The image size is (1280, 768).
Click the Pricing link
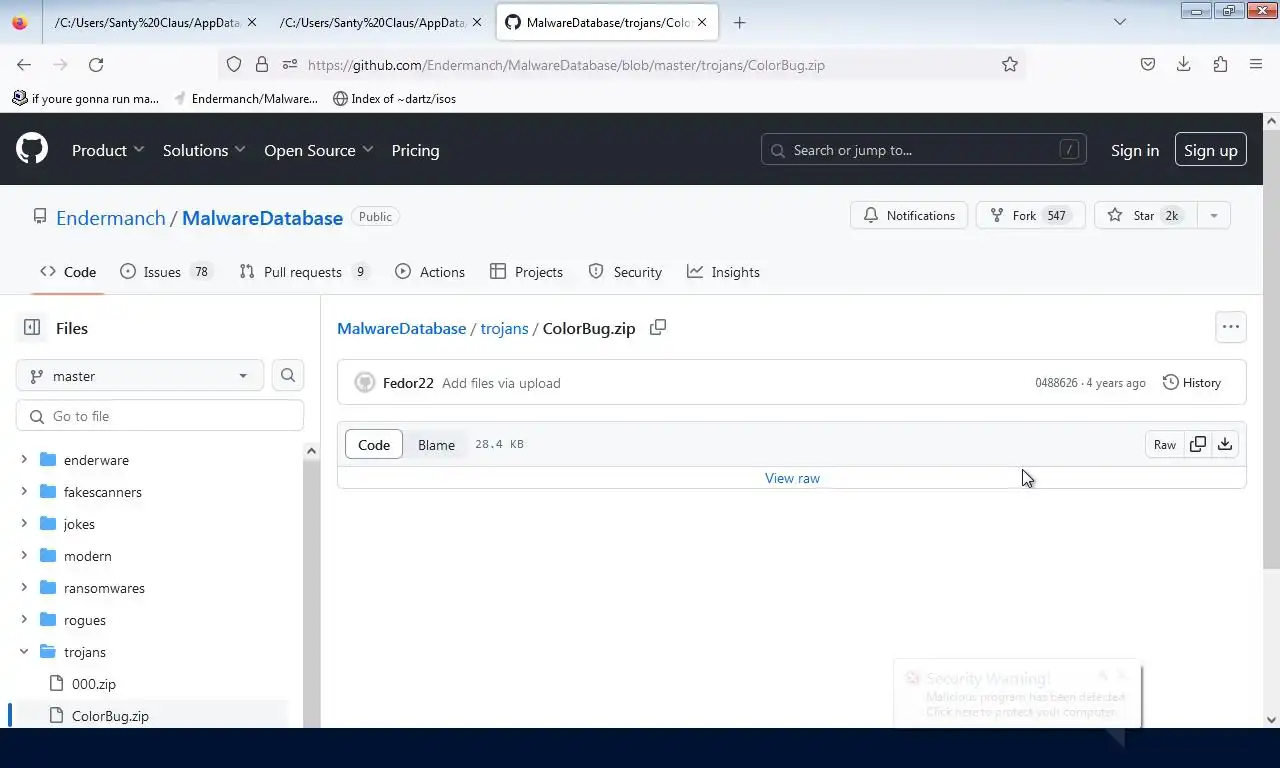tap(415, 150)
